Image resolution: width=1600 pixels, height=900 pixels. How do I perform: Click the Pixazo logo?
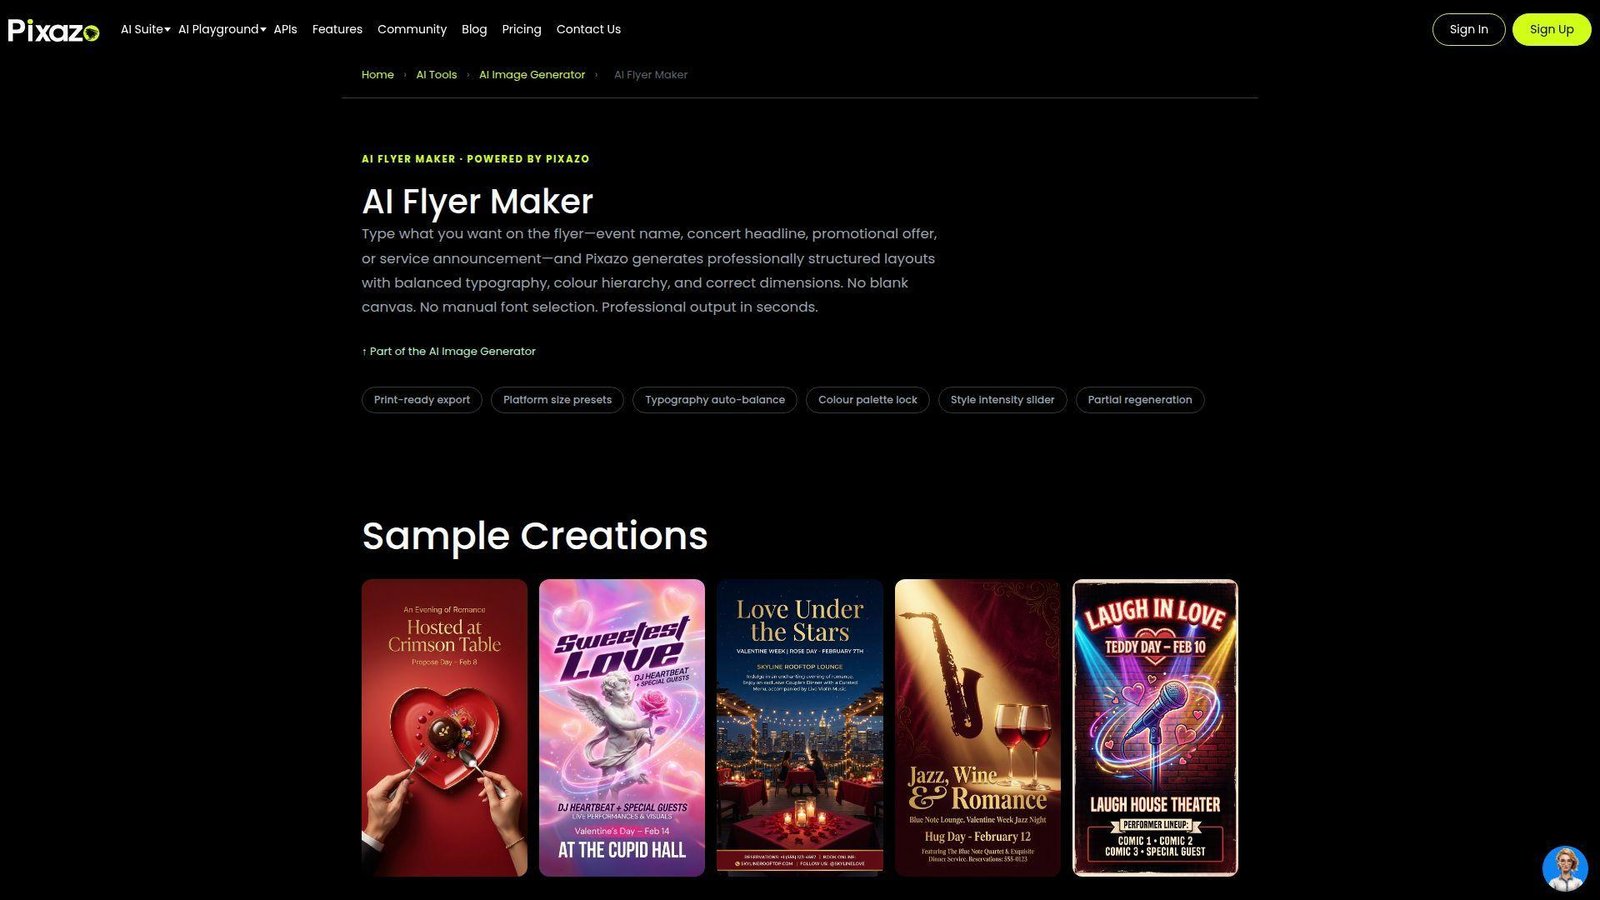click(54, 30)
